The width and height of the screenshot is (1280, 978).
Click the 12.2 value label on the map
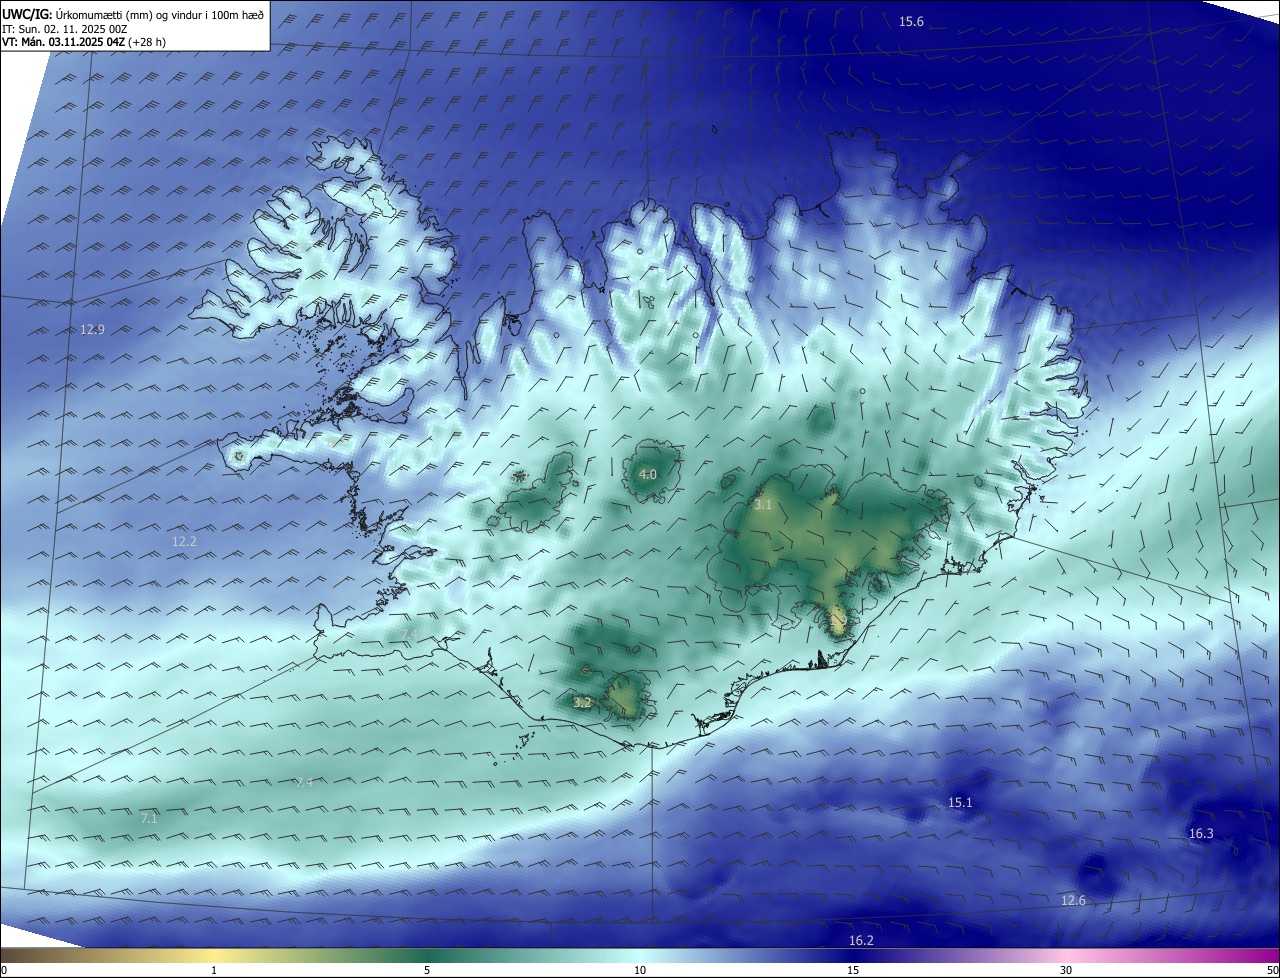[x=184, y=541]
